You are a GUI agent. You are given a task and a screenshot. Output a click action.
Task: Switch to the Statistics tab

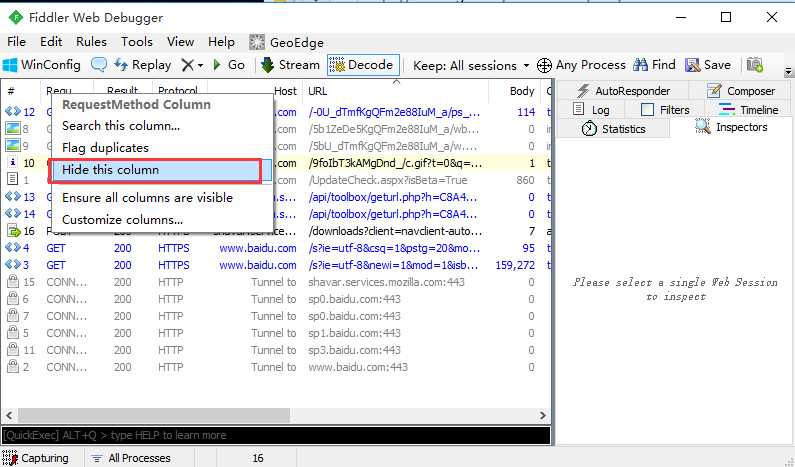coord(613,129)
